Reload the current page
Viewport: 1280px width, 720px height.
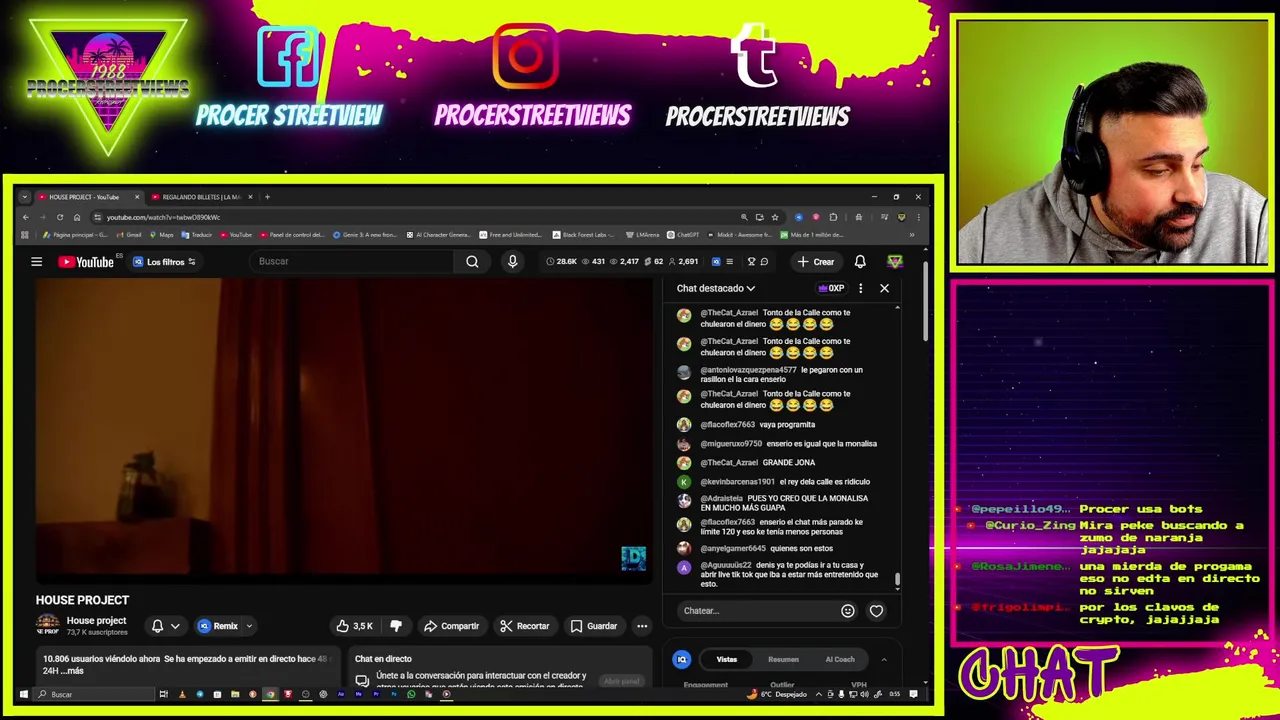60,217
